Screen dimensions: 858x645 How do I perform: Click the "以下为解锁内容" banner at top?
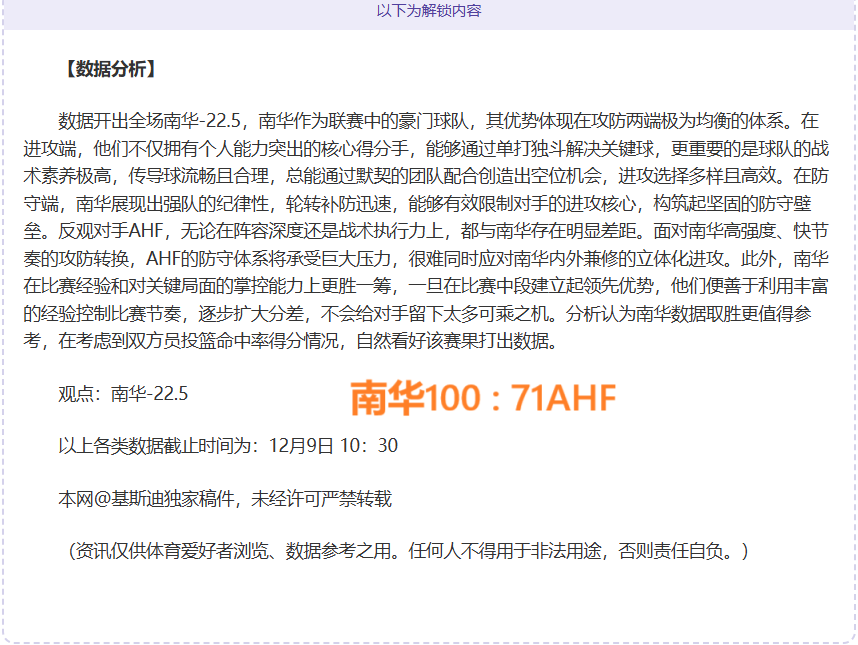(429, 11)
